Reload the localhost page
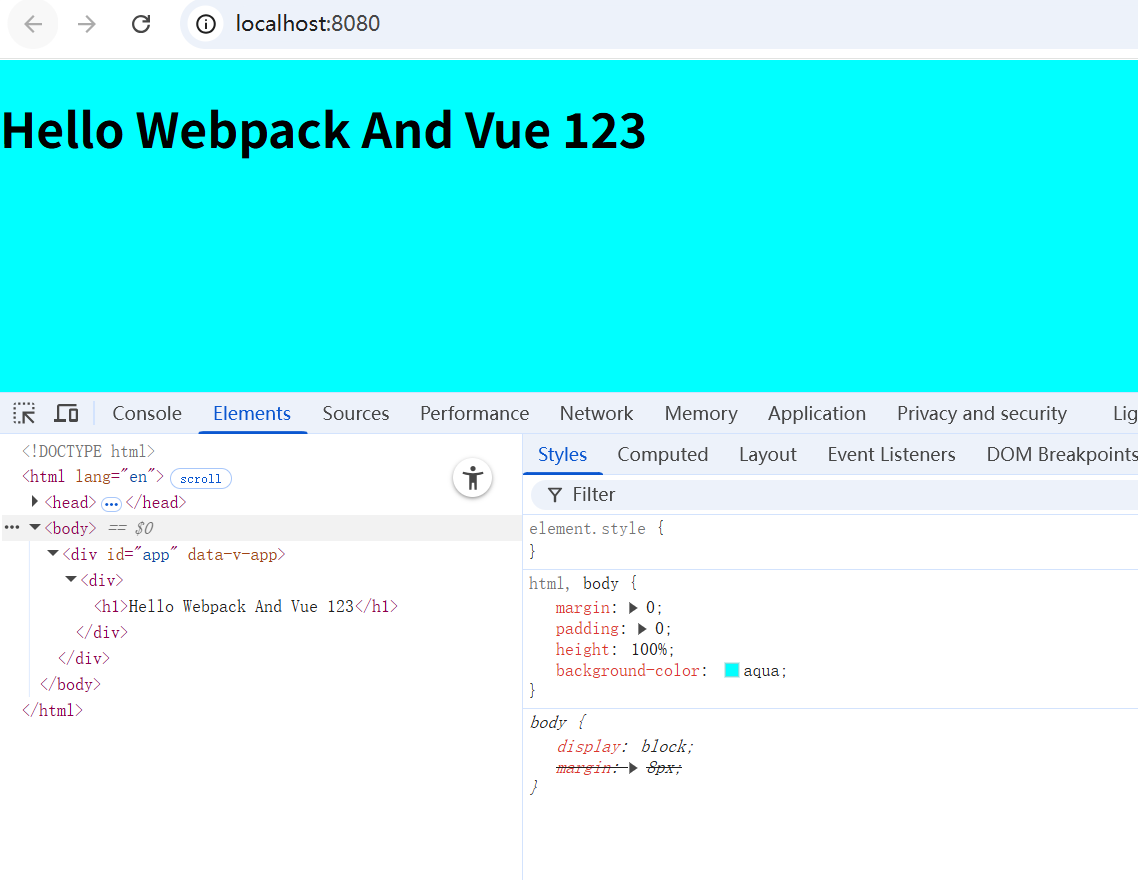The image size is (1138, 880). 141,24
